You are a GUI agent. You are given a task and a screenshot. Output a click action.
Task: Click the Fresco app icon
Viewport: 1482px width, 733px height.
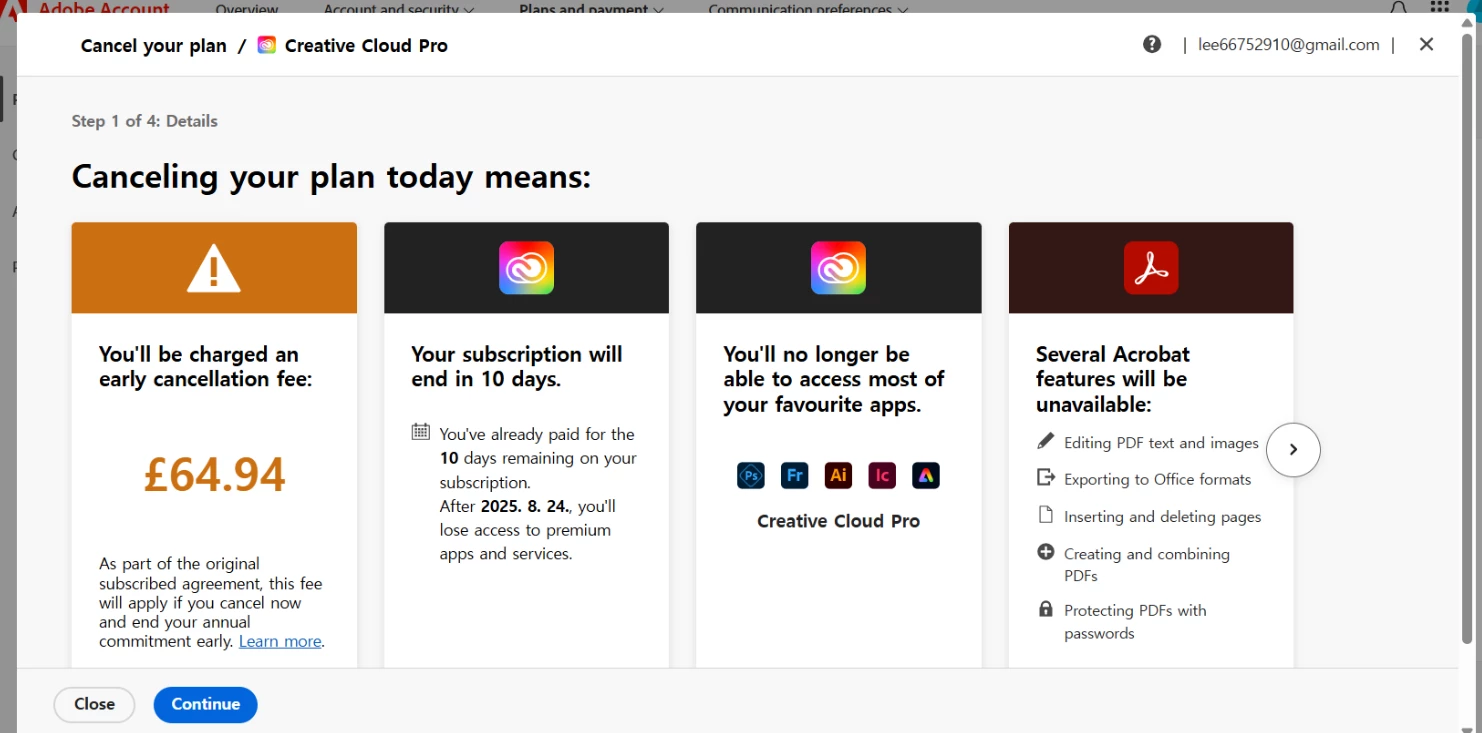click(794, 475)
